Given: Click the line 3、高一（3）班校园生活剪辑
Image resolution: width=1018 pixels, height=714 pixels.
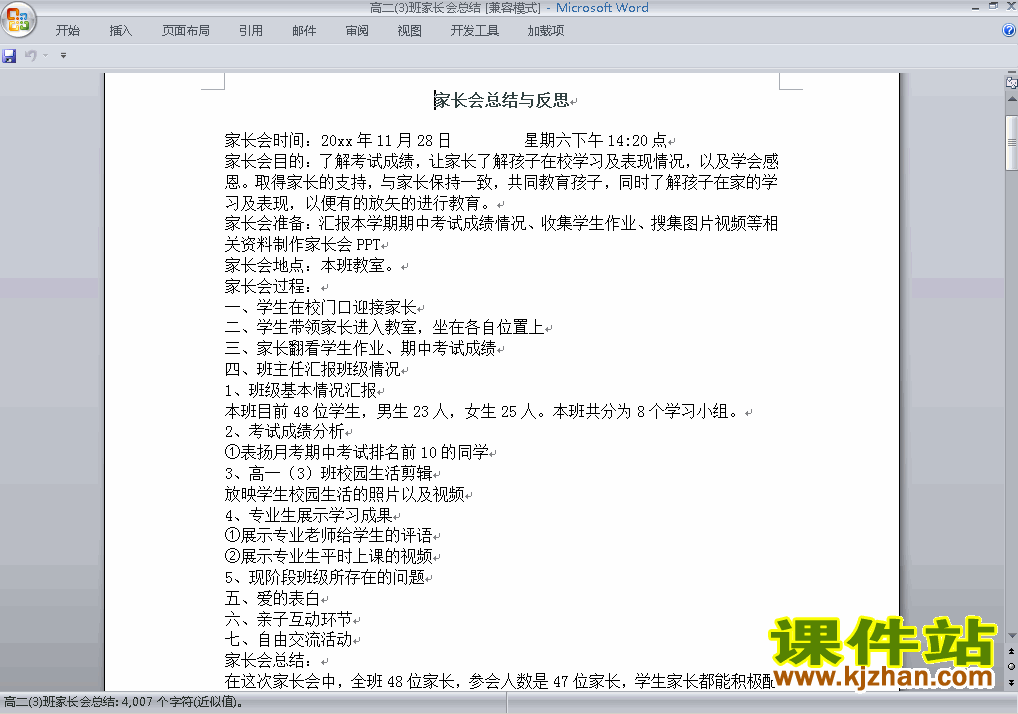Looking at the screenshot, I should (329, 473).
